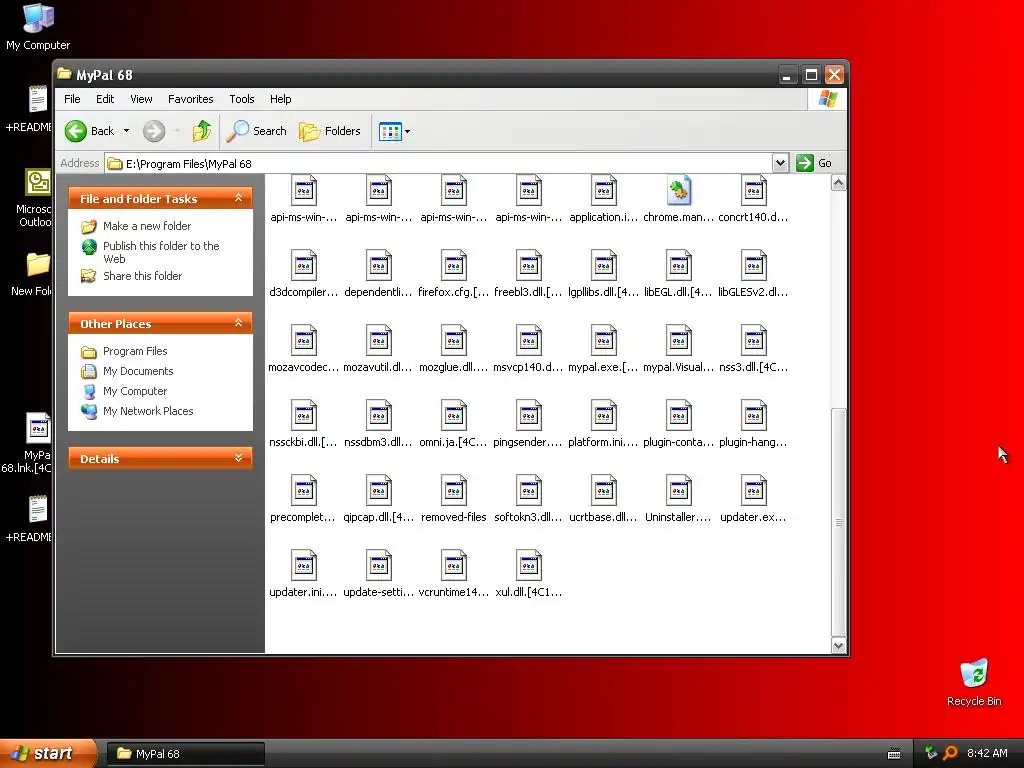Open My Documents from Other Places
Screen dimensions: 1024x768
138,371
